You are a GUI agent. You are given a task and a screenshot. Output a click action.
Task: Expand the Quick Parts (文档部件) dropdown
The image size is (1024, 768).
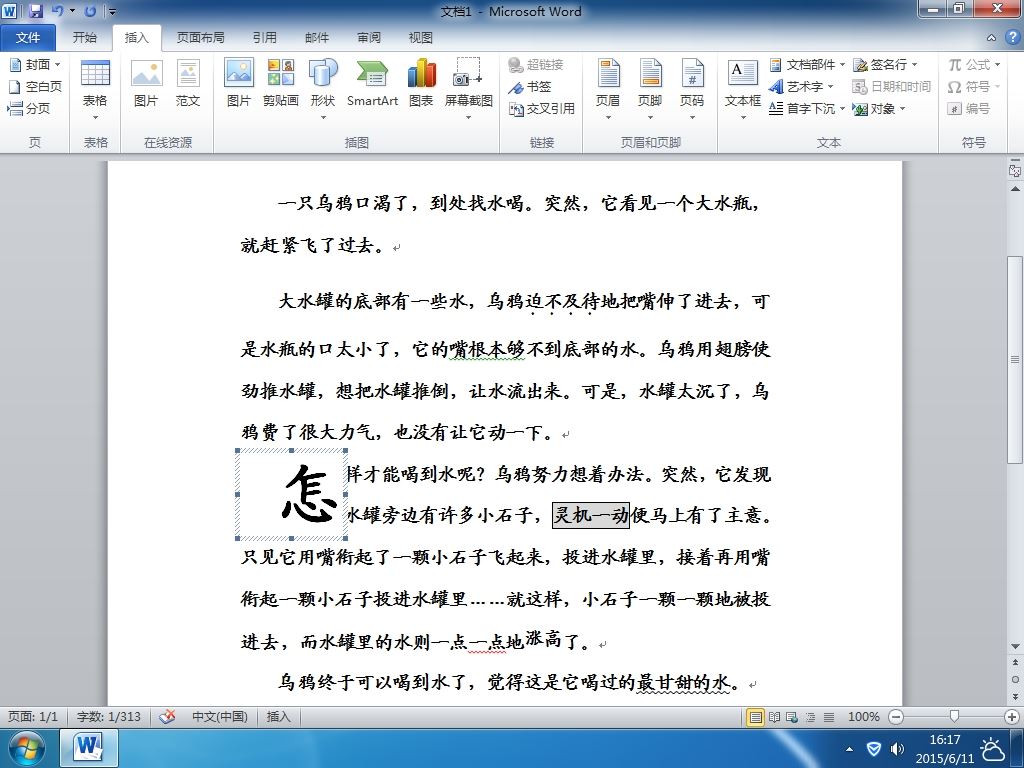pos(842,65)
